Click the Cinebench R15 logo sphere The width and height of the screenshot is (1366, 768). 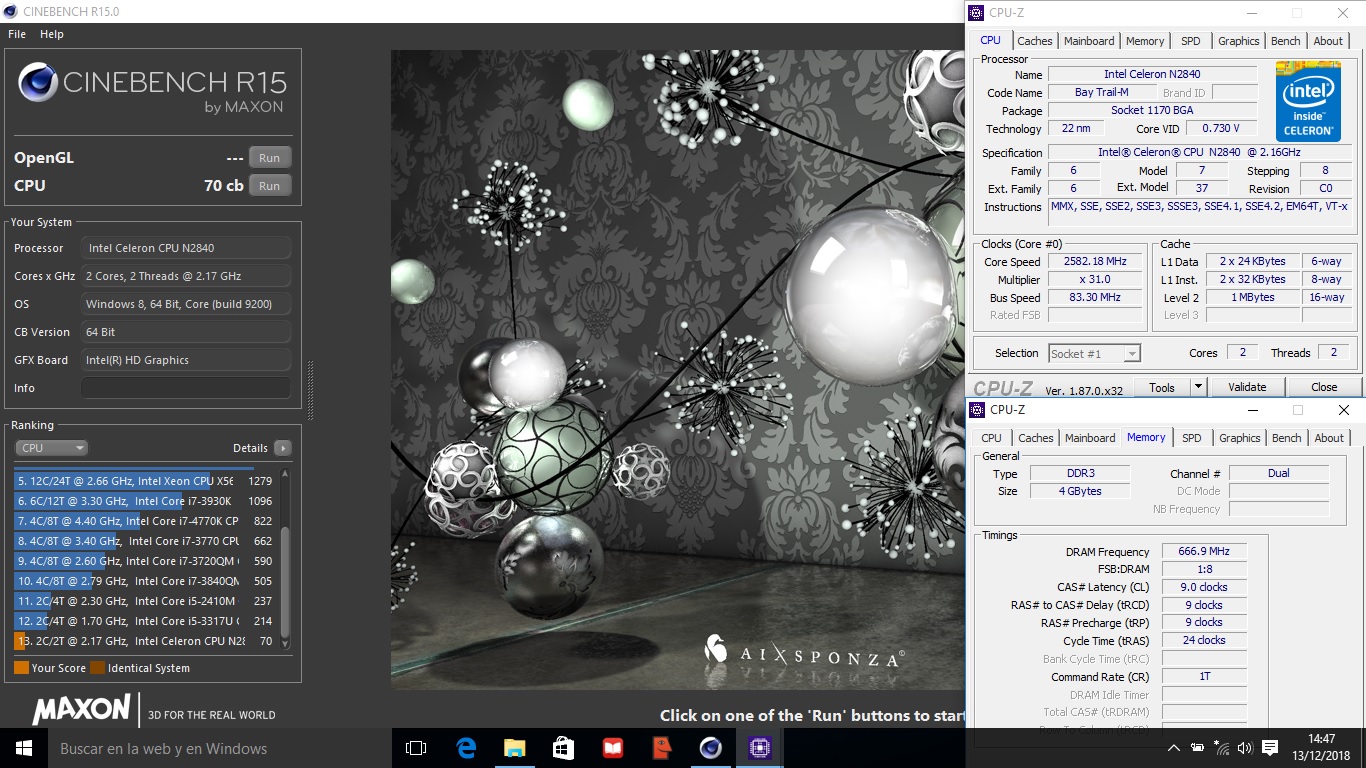(x=37, y=81)
